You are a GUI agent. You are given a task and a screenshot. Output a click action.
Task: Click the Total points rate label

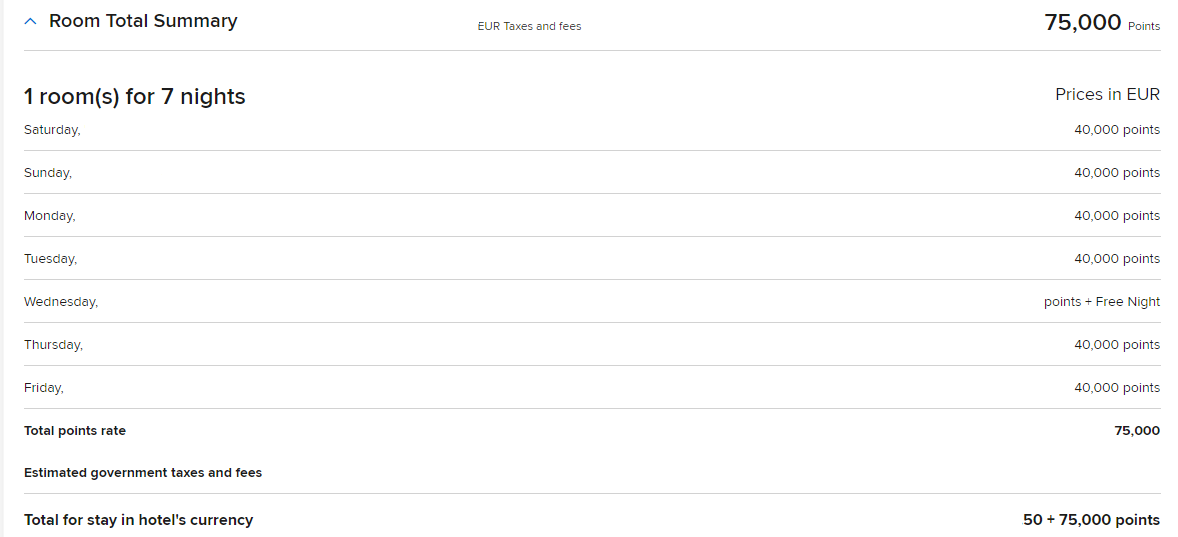pyautogui.click(x=75, y=431)
